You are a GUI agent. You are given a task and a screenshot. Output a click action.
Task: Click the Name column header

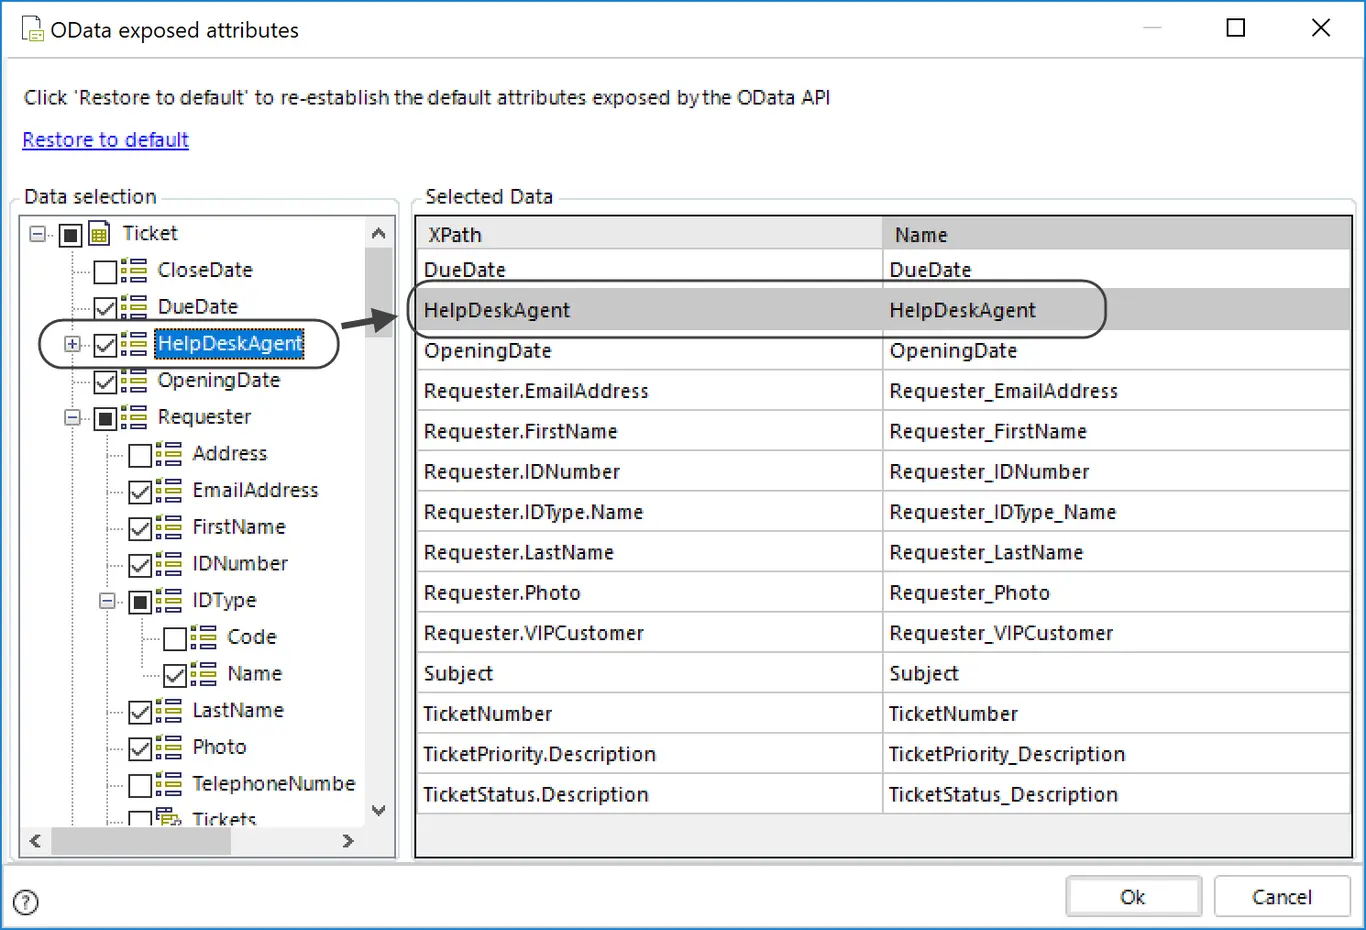point(1117,234)
